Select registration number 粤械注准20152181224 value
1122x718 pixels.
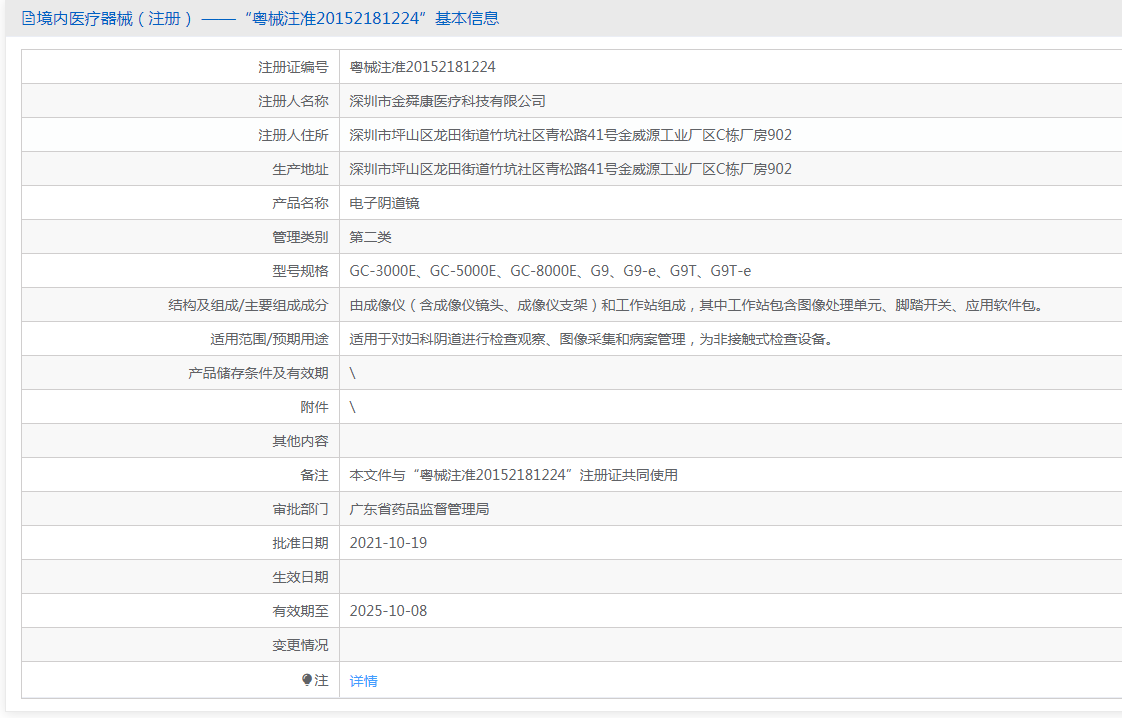(422, 67)
